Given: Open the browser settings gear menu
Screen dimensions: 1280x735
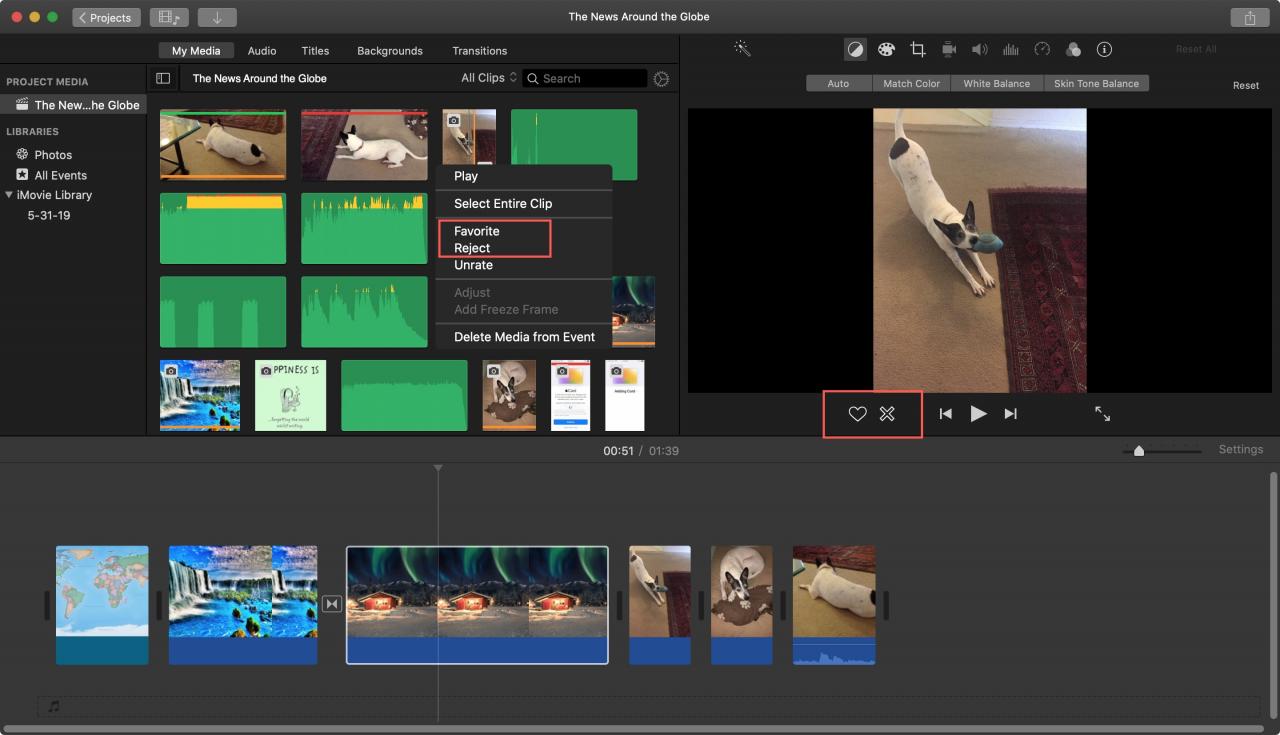Looking at the screenshot, I should (661, 79).
